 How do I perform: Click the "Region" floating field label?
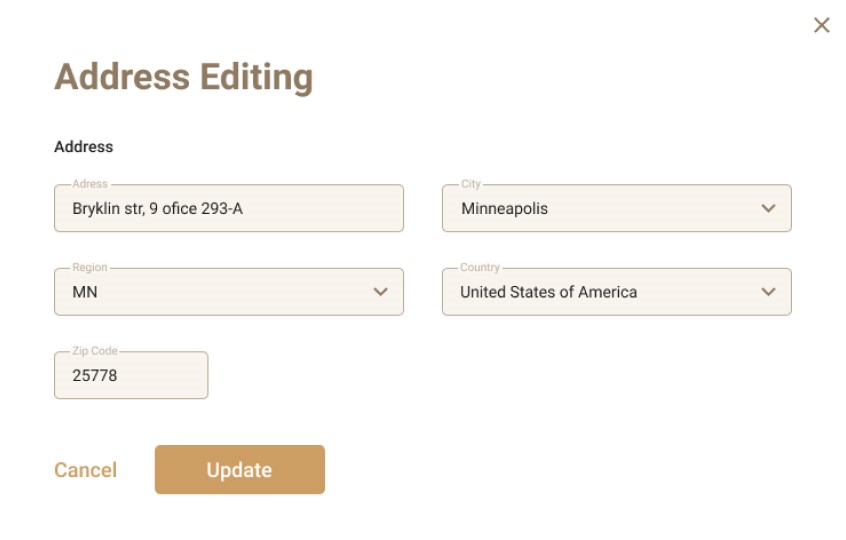point(89,268)
